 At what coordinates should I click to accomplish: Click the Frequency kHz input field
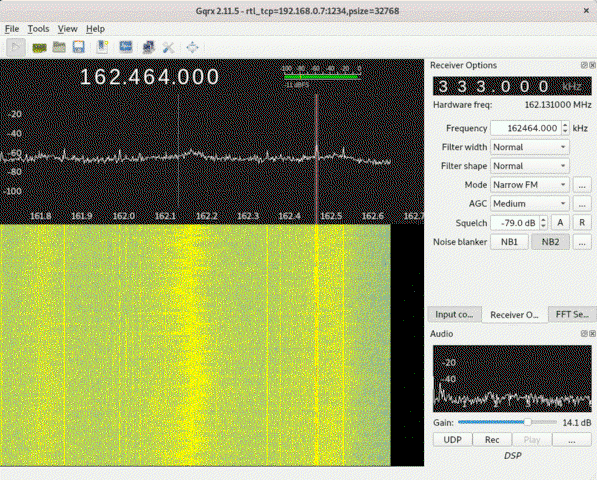[x=526, y=128]
